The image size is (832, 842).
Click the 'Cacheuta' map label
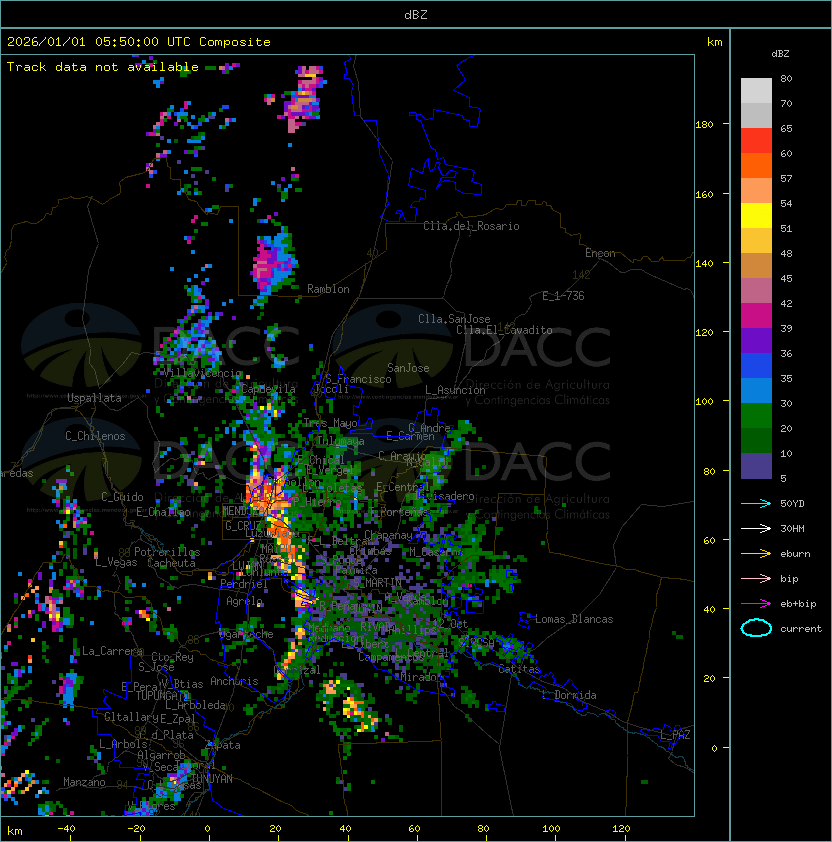point(171,563)
